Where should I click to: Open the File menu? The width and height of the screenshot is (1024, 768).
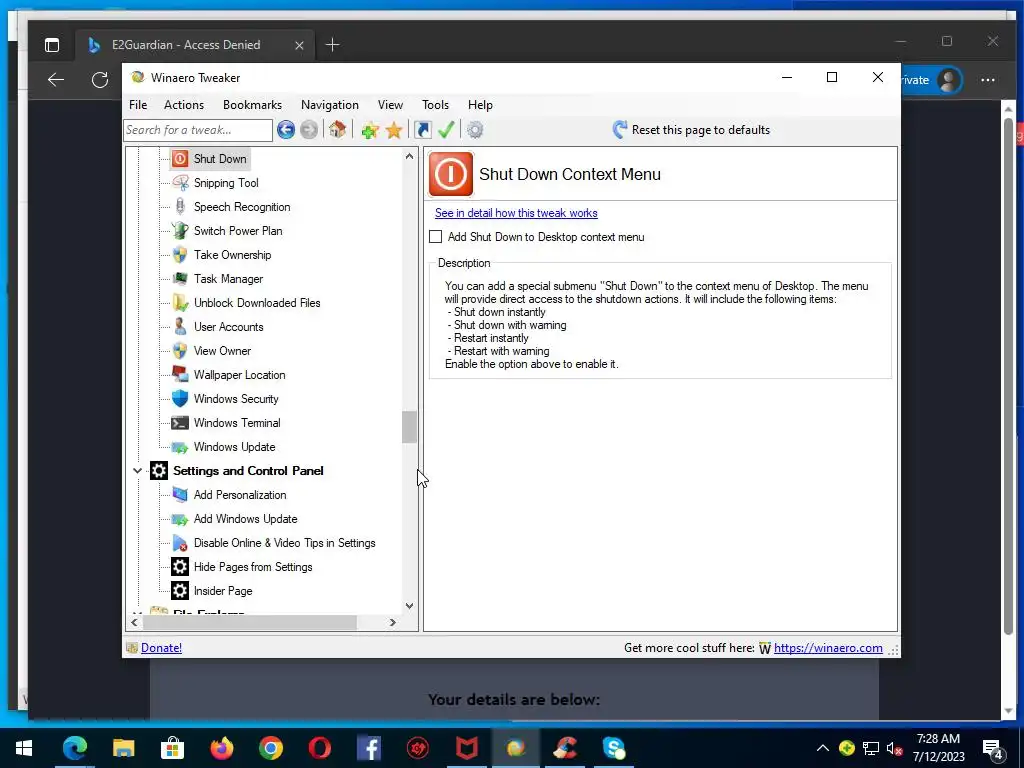[138, 104]
